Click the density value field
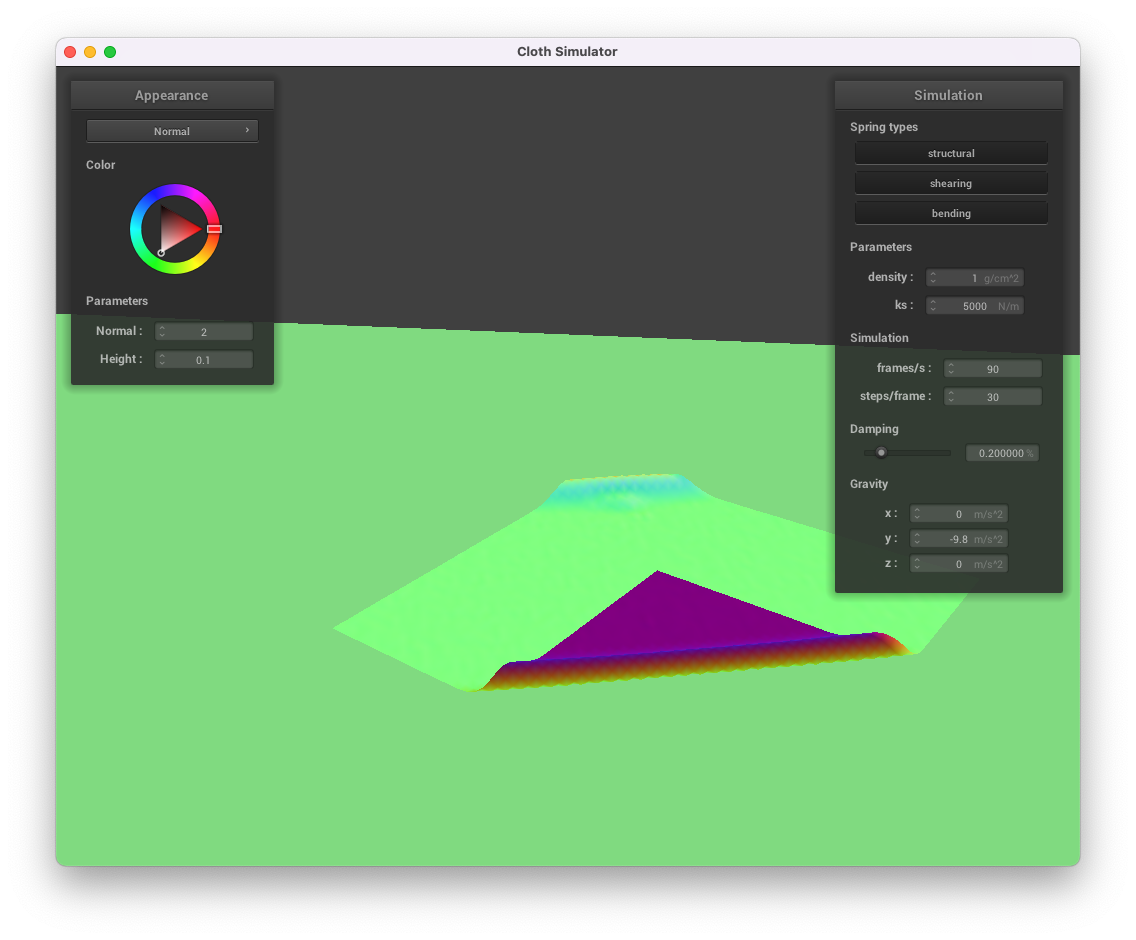The image size is (1136, 940). point(974,278)
